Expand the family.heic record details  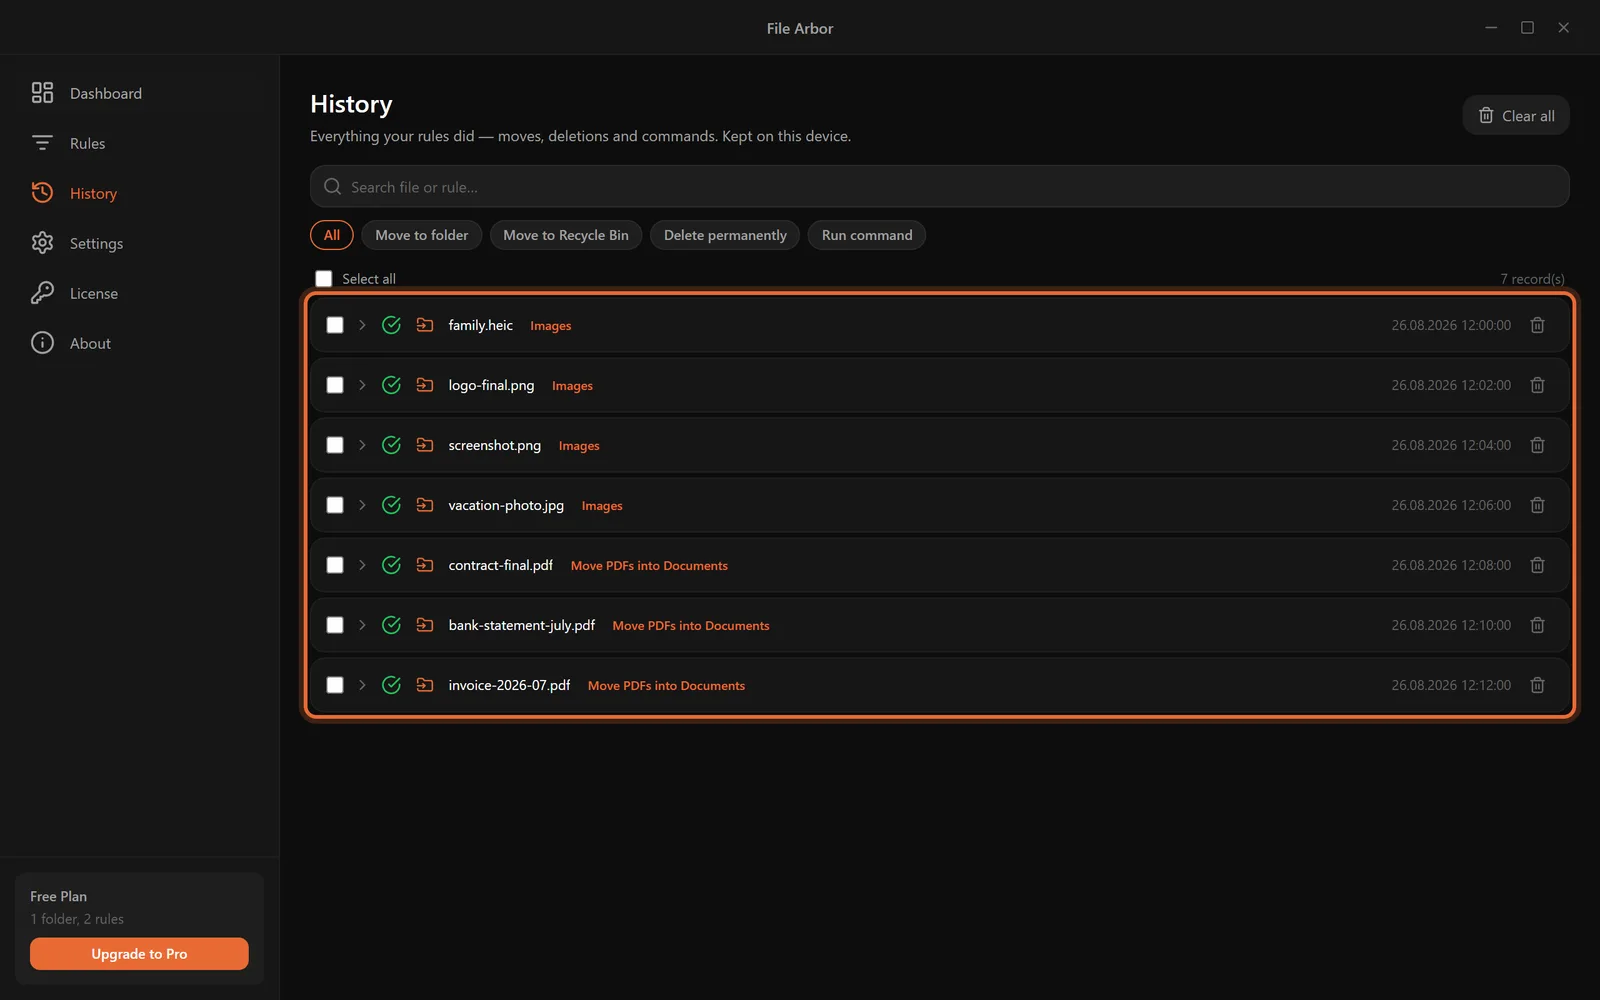pyautogui.click(x=362, y=325)
